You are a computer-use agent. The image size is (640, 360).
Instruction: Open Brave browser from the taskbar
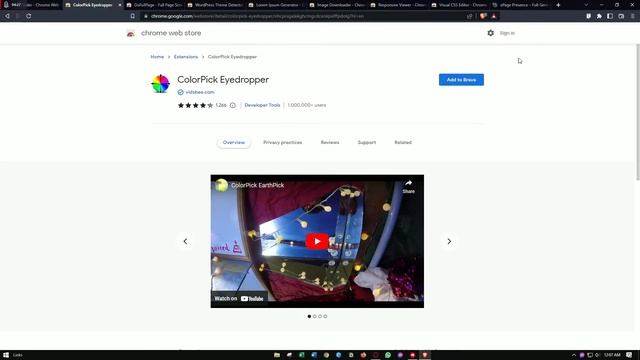click(425, 355)
